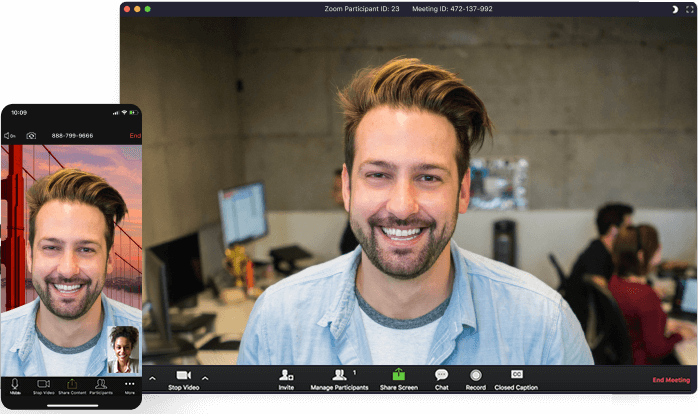Tap Share Content on the phone
The height and width of the screenshot is (414, 698).
point(72,386)
